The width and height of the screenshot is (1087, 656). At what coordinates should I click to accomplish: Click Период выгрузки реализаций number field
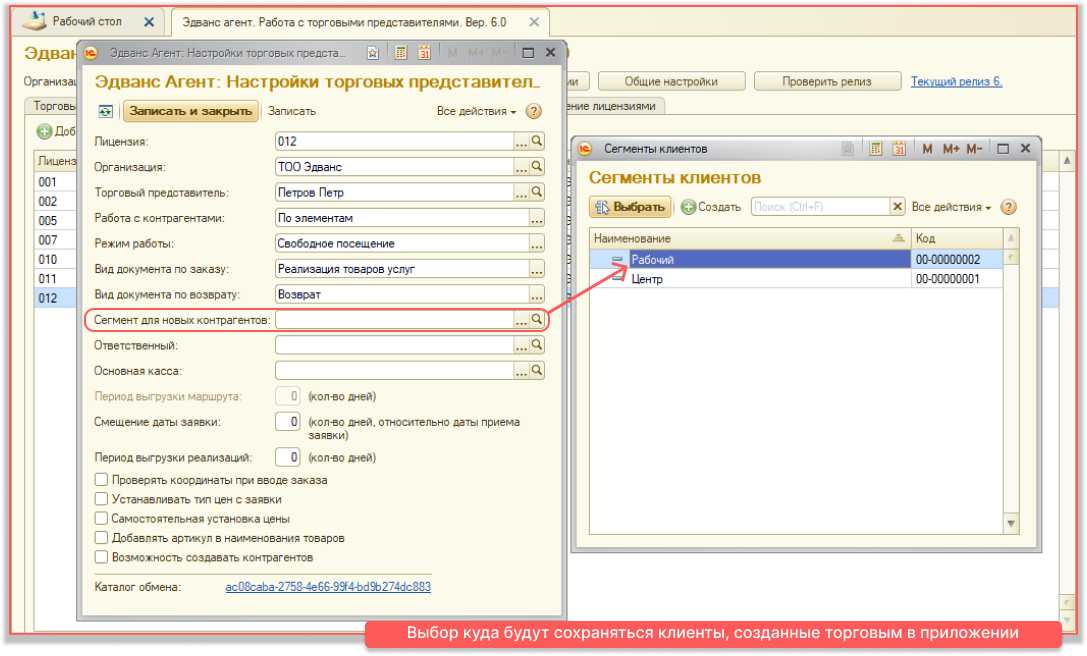coord(288,458)
